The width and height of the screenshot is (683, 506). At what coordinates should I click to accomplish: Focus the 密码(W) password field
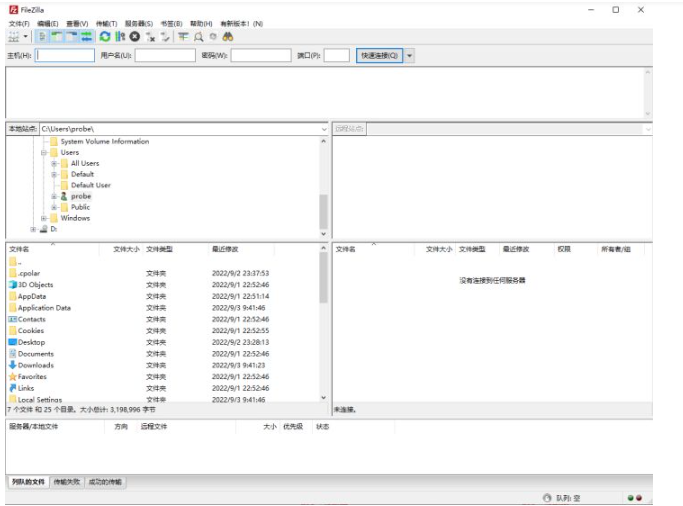[x=261, y=55]
